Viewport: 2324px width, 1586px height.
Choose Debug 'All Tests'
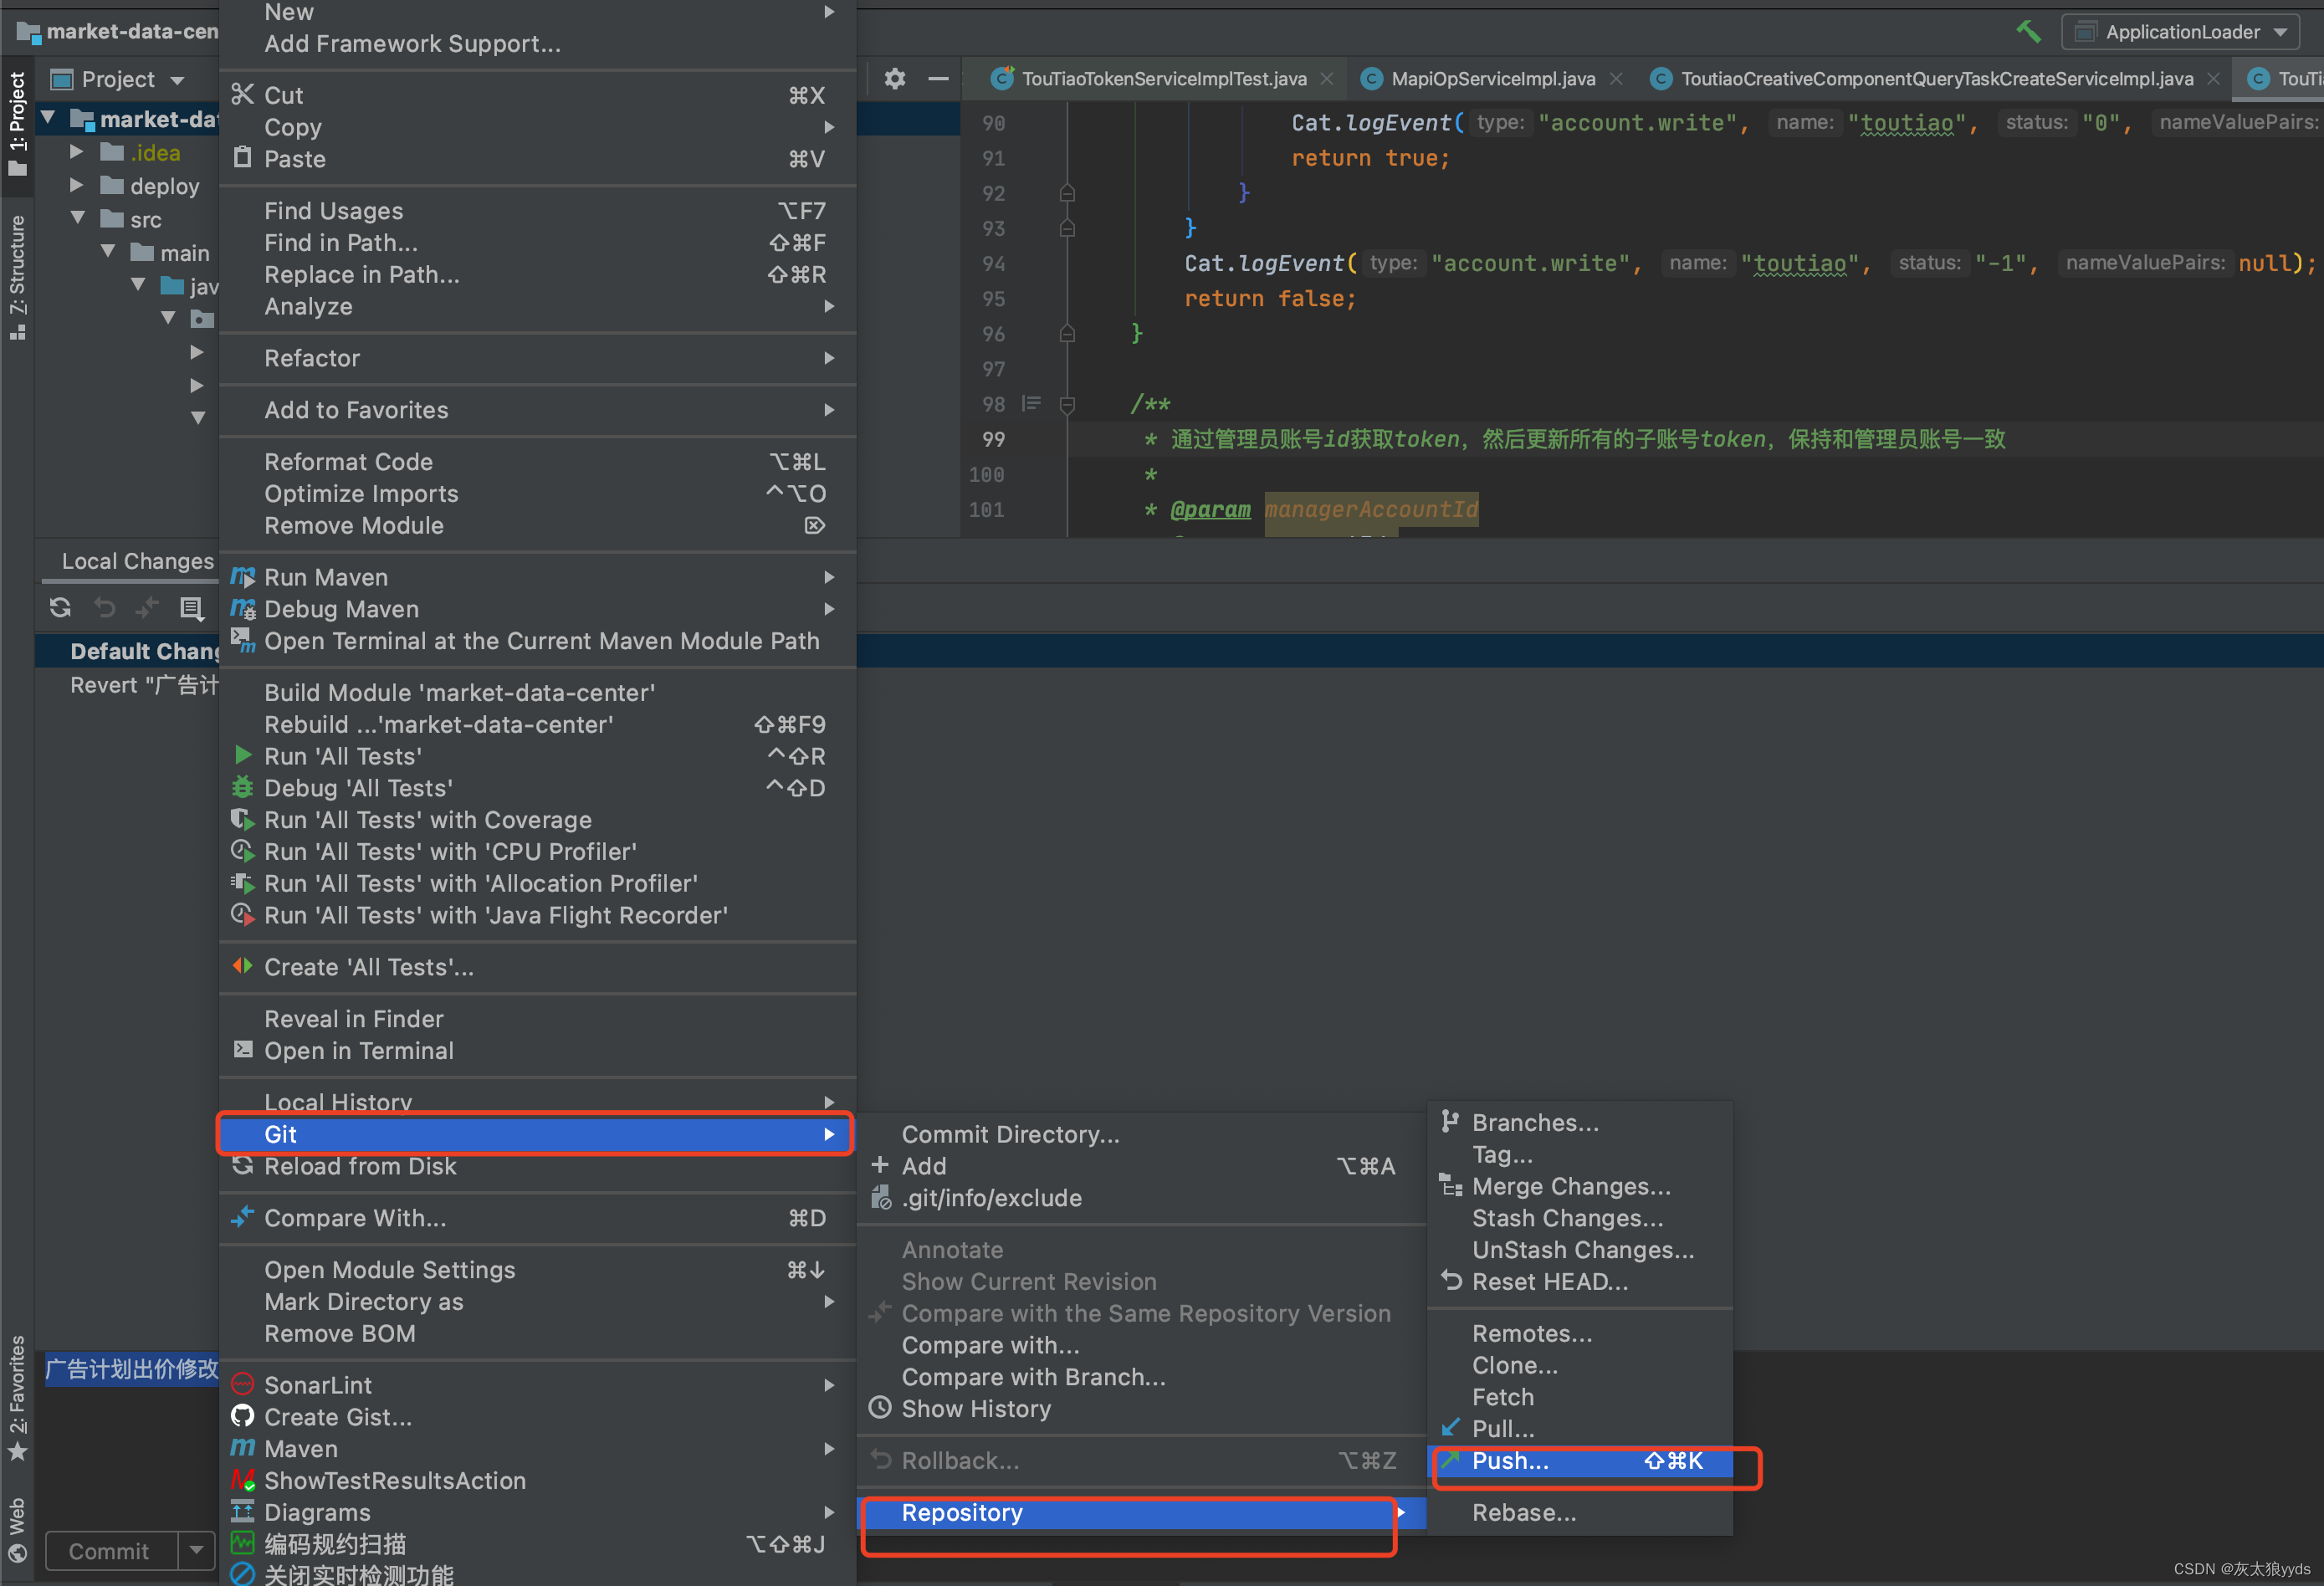(537, 788)
